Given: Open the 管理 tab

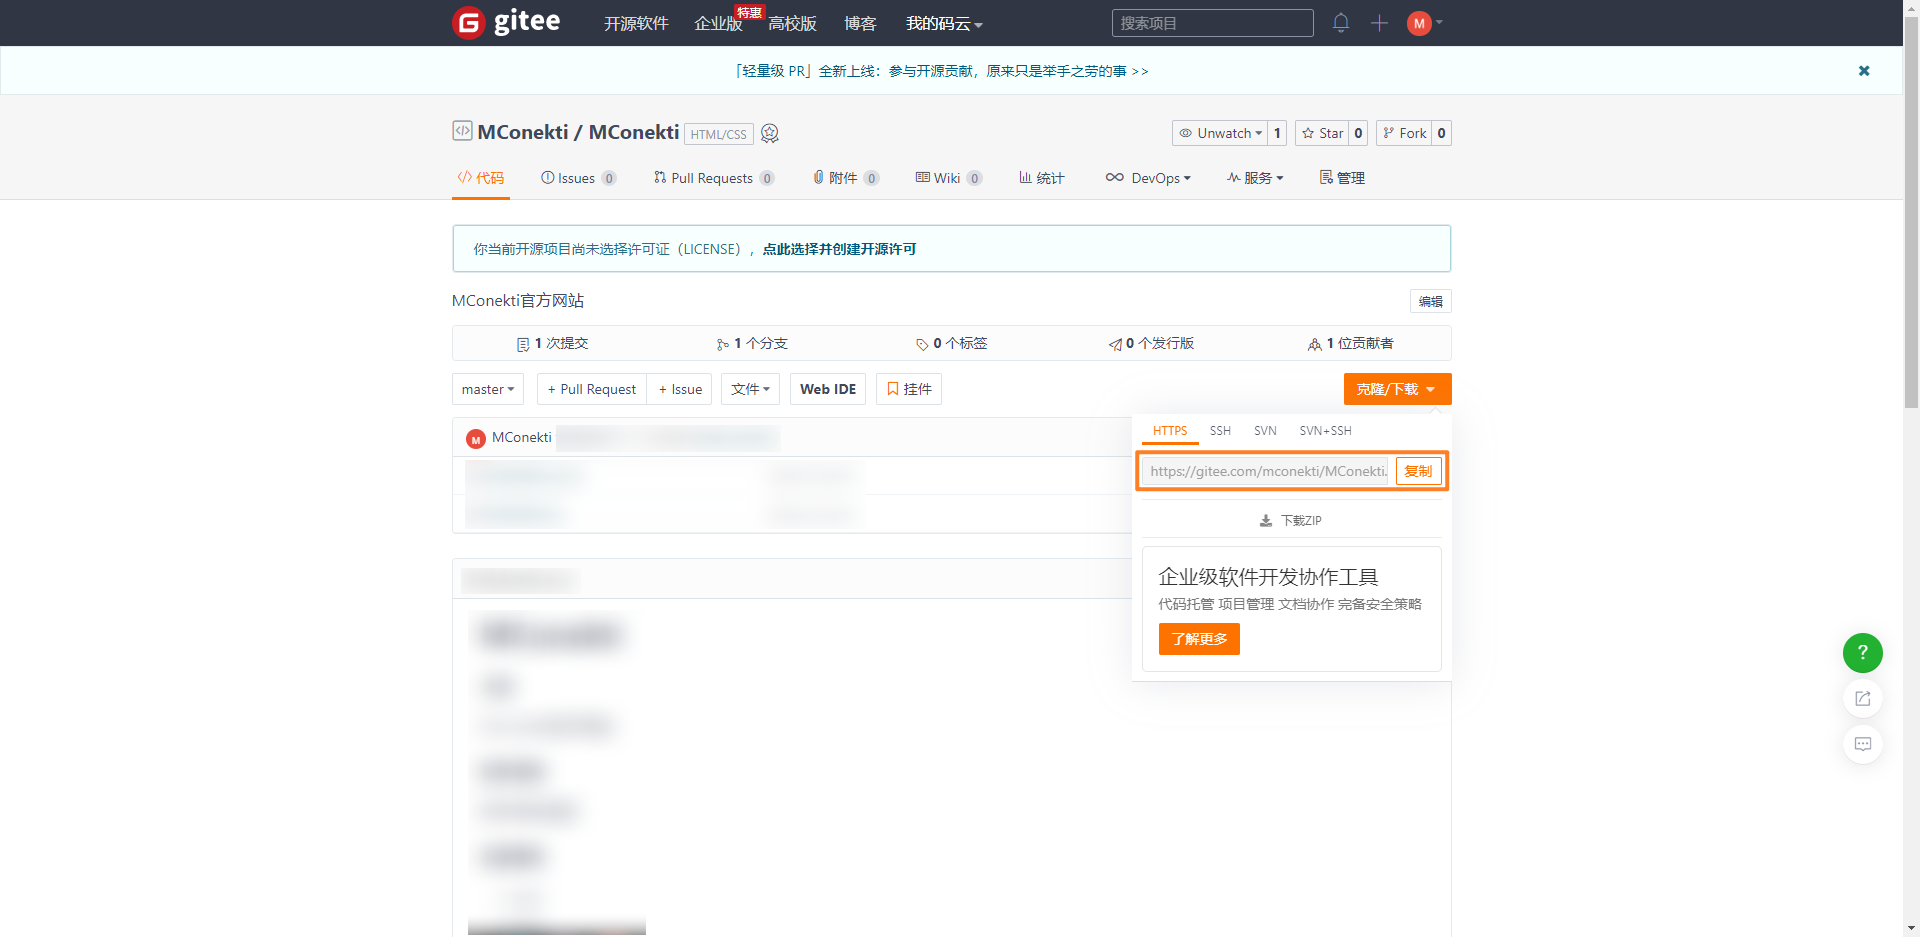Looking at the screenshot, I should (1342, 178).
